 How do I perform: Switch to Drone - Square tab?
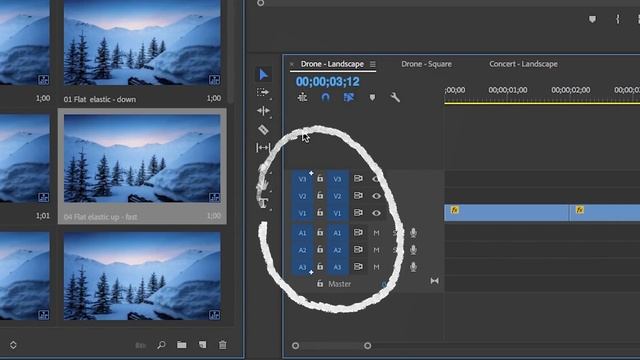pos(426,64)
